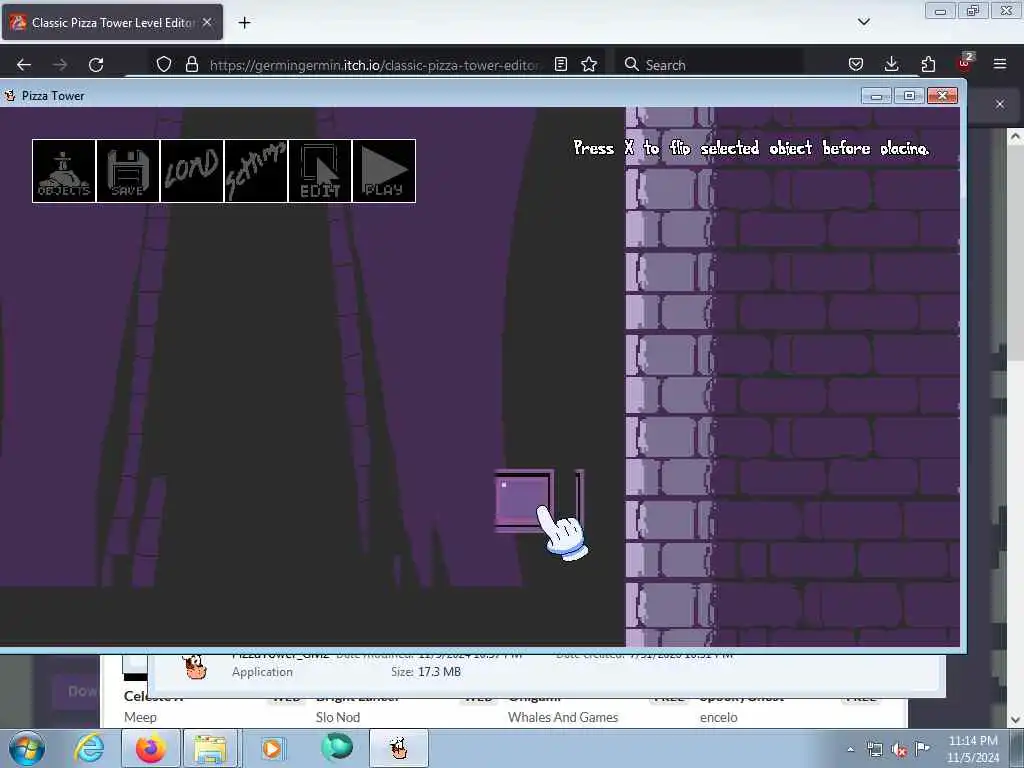Screen dimensions: 1024x768
Task: Open a new browser tab
Action: click(244, 23)
